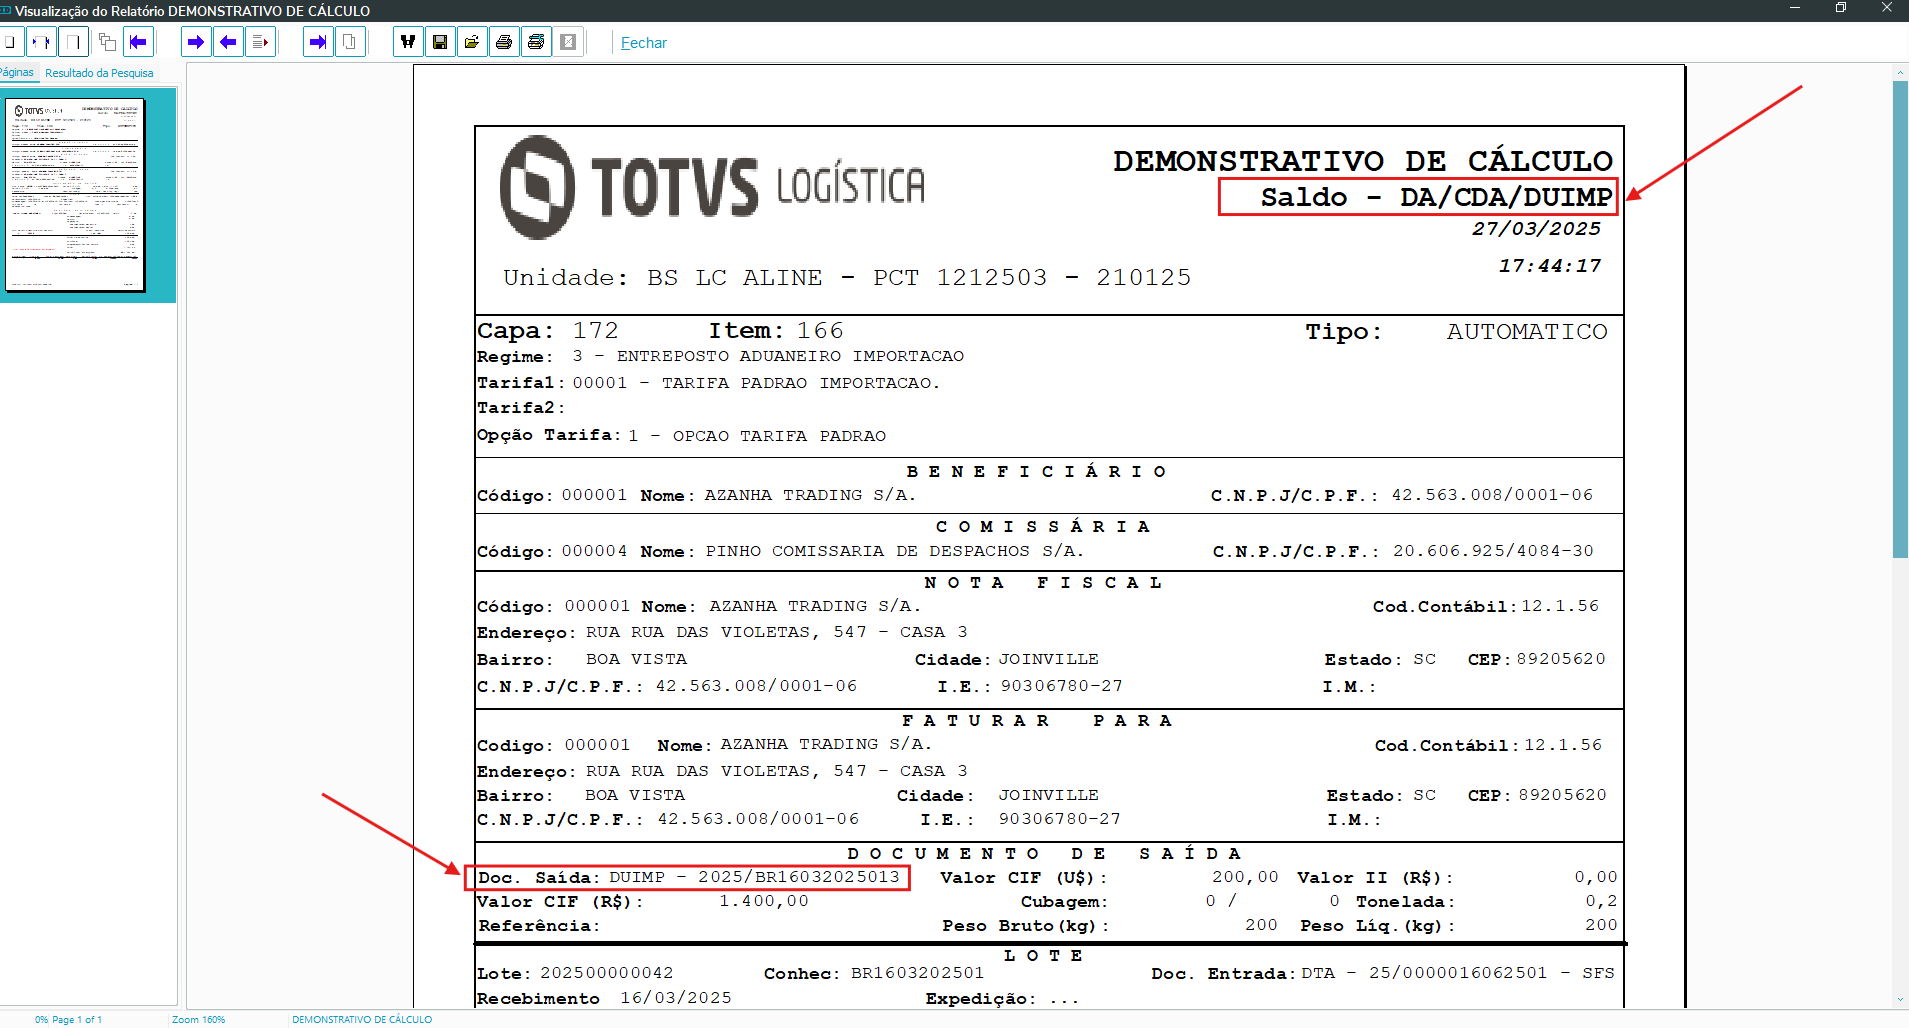Viewport: 1909px width, 1028px height.
Task: Click status bar text 'DEMONSTRATIVO DE CÁLCULO'
Action: (362, 1020)
